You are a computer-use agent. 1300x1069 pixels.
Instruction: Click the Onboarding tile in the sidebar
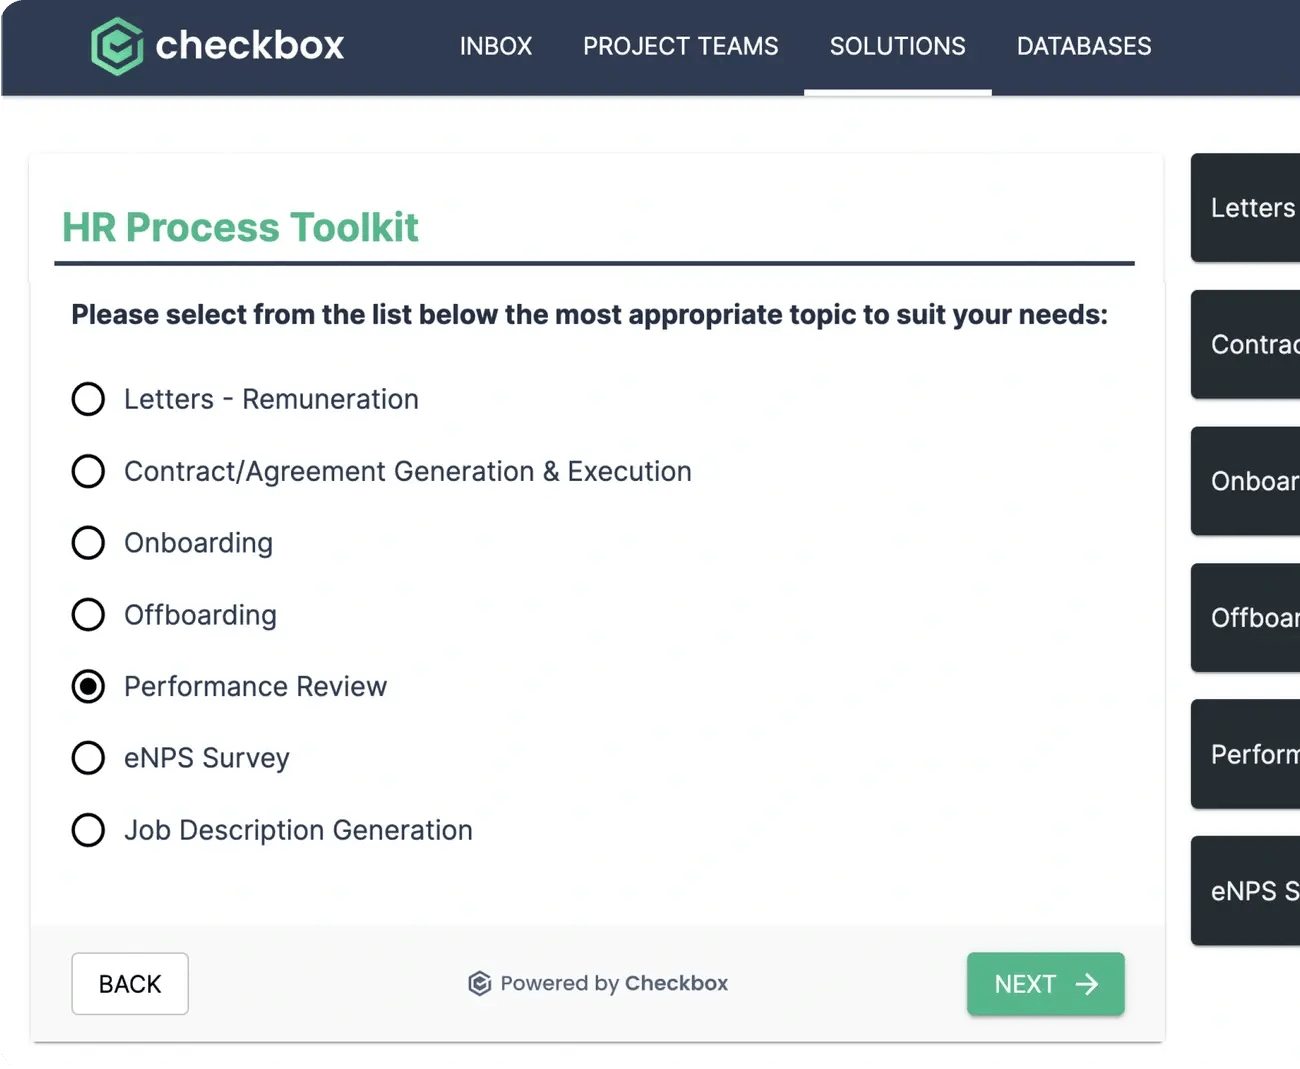[x=1253, y=481]
